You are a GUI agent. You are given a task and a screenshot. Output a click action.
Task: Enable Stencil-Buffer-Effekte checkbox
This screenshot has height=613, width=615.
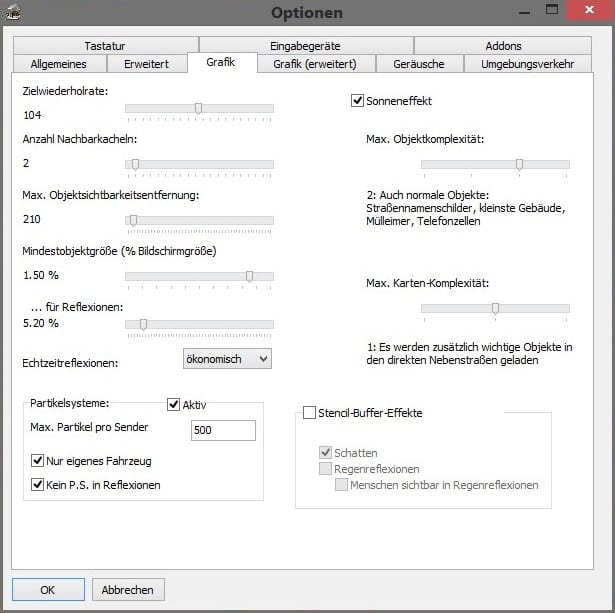(309, 412)
